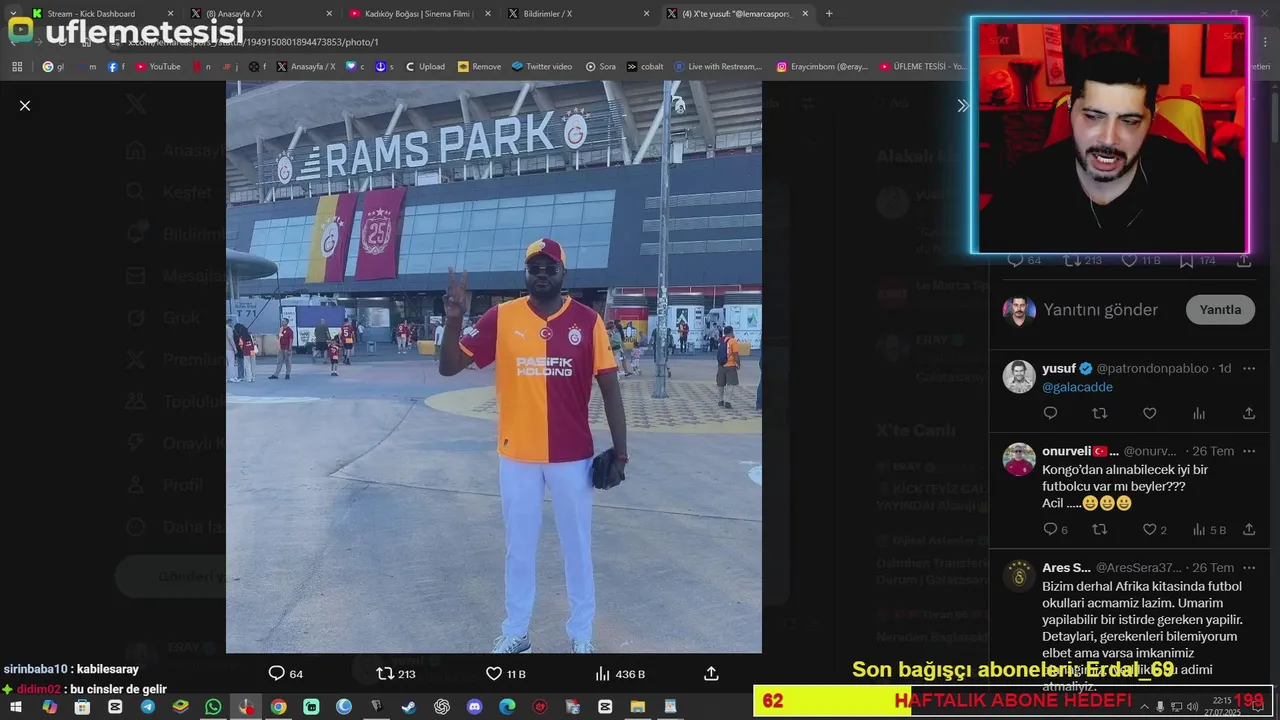Like onurveli's comment showing 2 likes
The height and width of the screenshot is (720, 1280).
tap(1150, 529)
